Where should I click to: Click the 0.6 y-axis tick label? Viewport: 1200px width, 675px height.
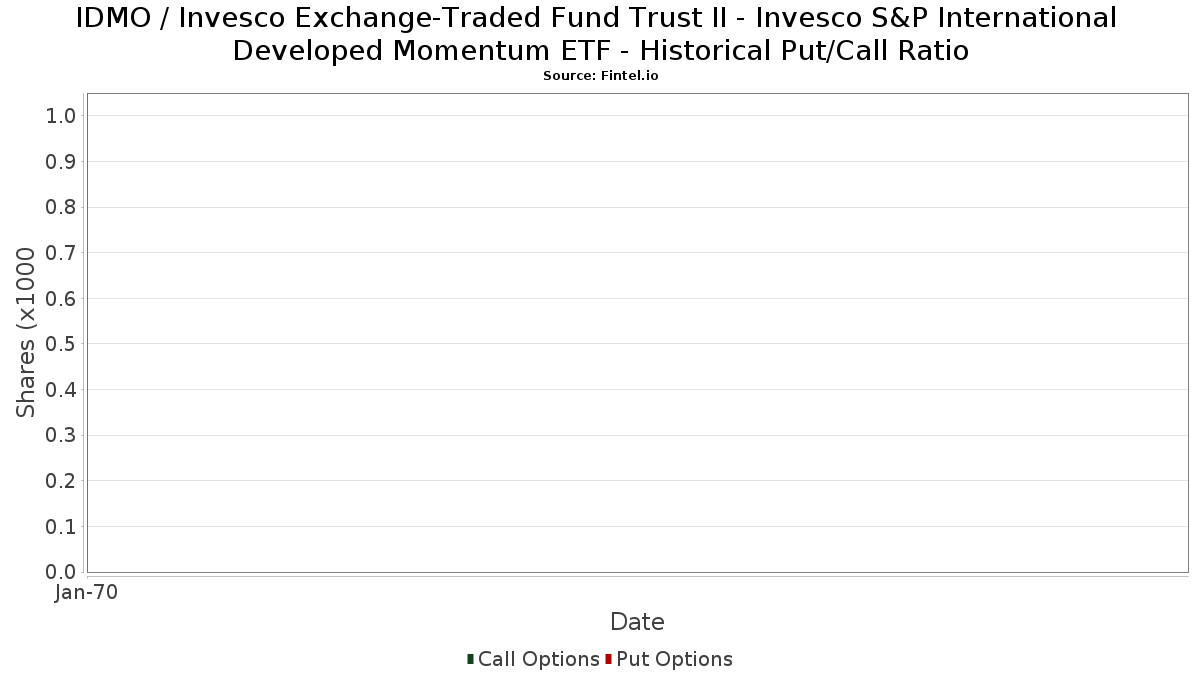click(x=61, y=299)
